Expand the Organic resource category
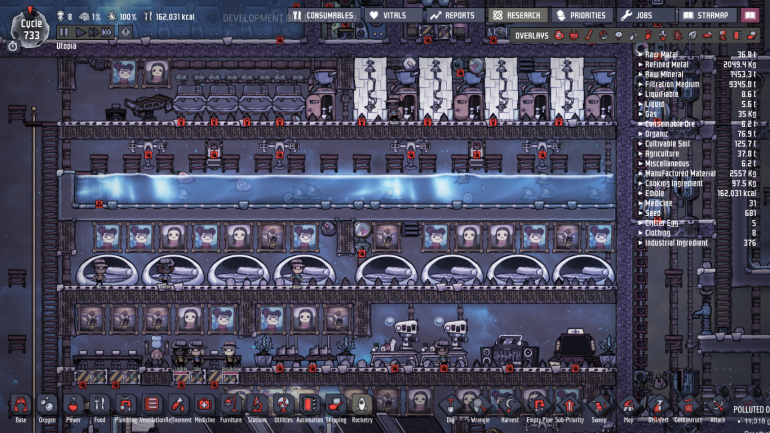The image size is (770, 433). pyautogui.click(x=697, y=134)
